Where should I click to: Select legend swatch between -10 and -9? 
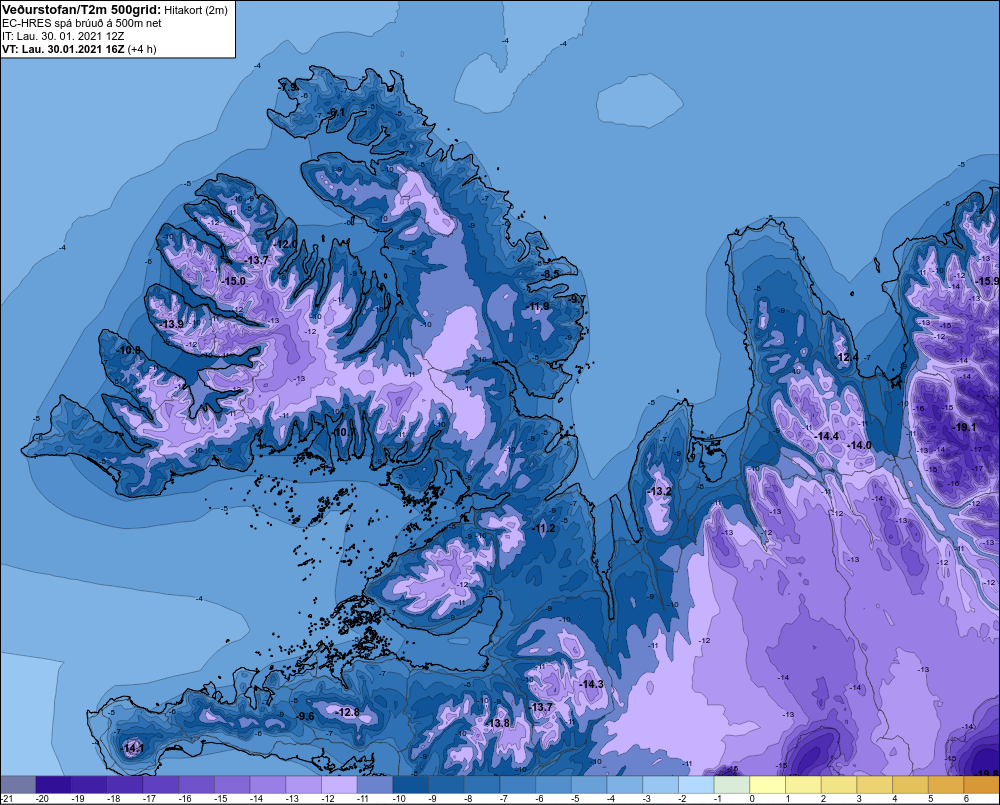pyautogui.click(x=411, y=784)
